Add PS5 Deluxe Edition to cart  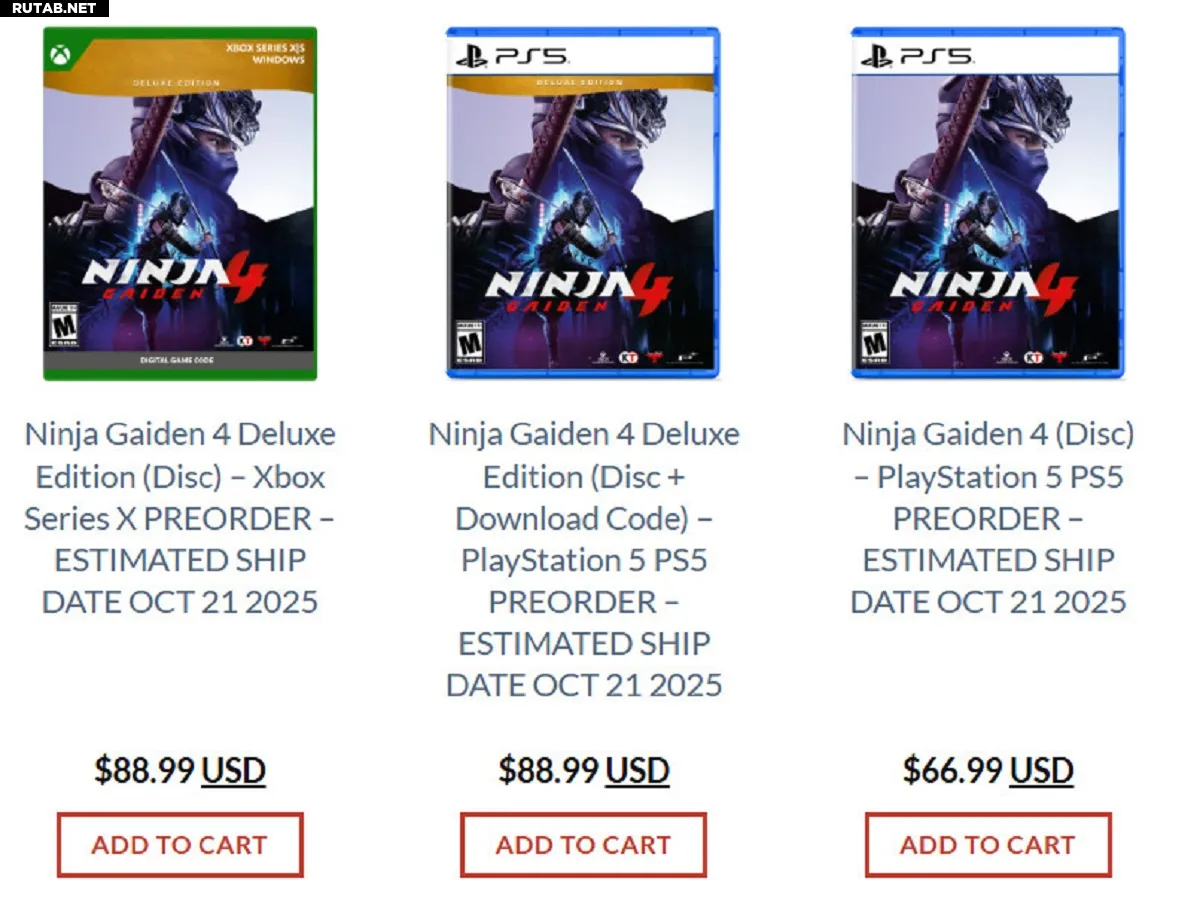[x=583, y=845]
